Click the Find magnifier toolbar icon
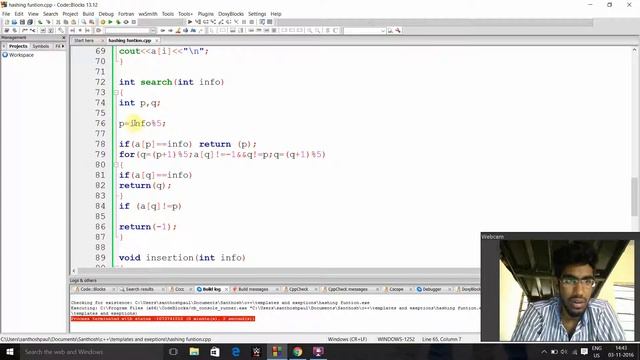 [84, 22]
